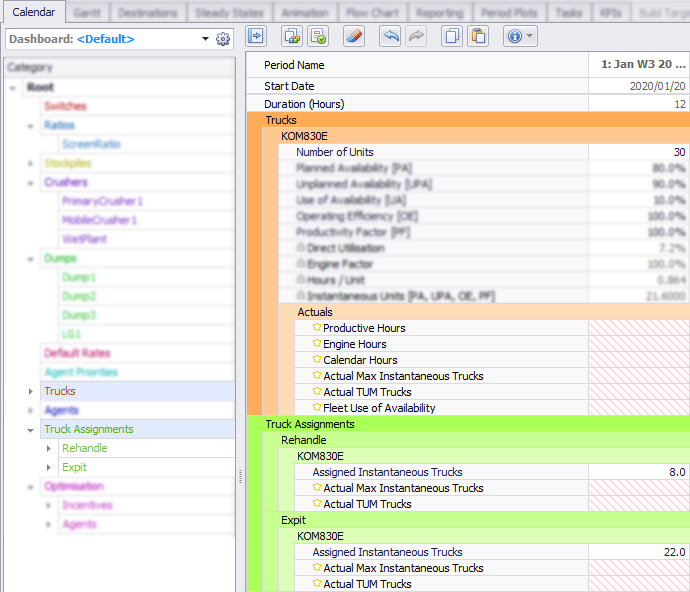
Task: Click Rehandle Assigned Instantaneous Trucks value 8.0
Action: (638, 472)
